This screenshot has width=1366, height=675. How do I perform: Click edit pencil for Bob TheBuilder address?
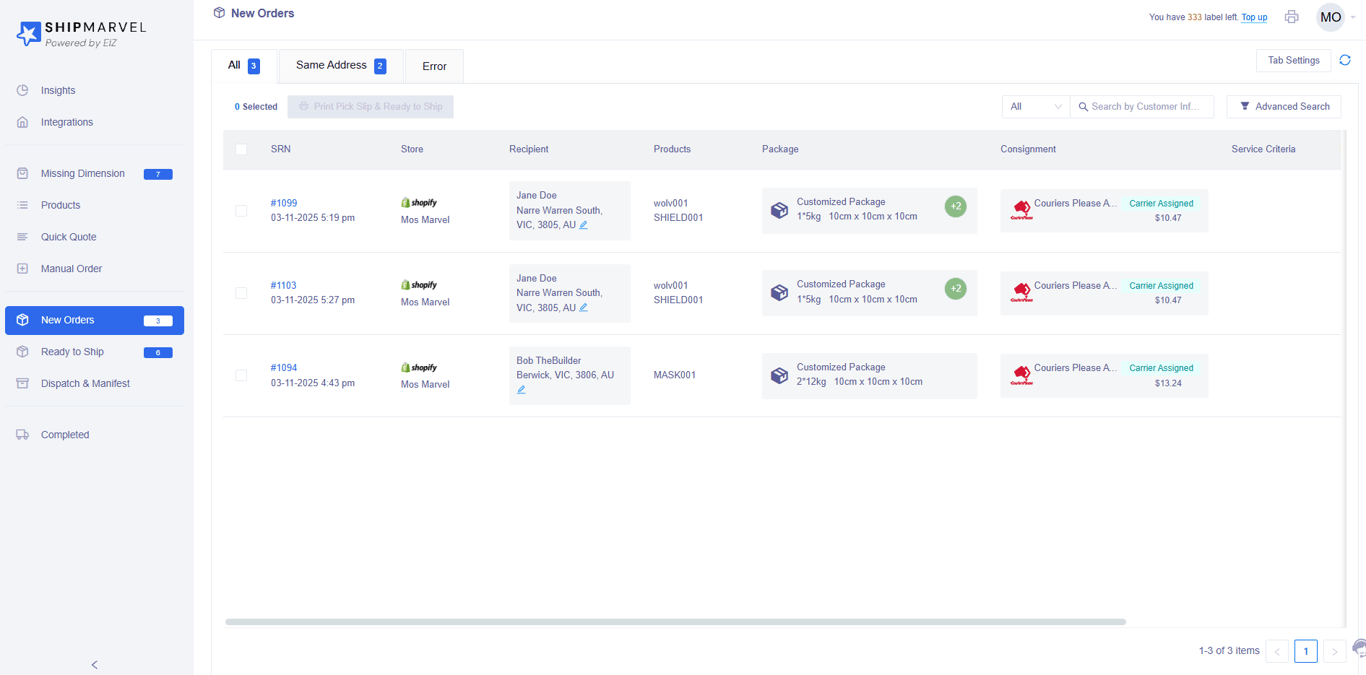[521, 390]
